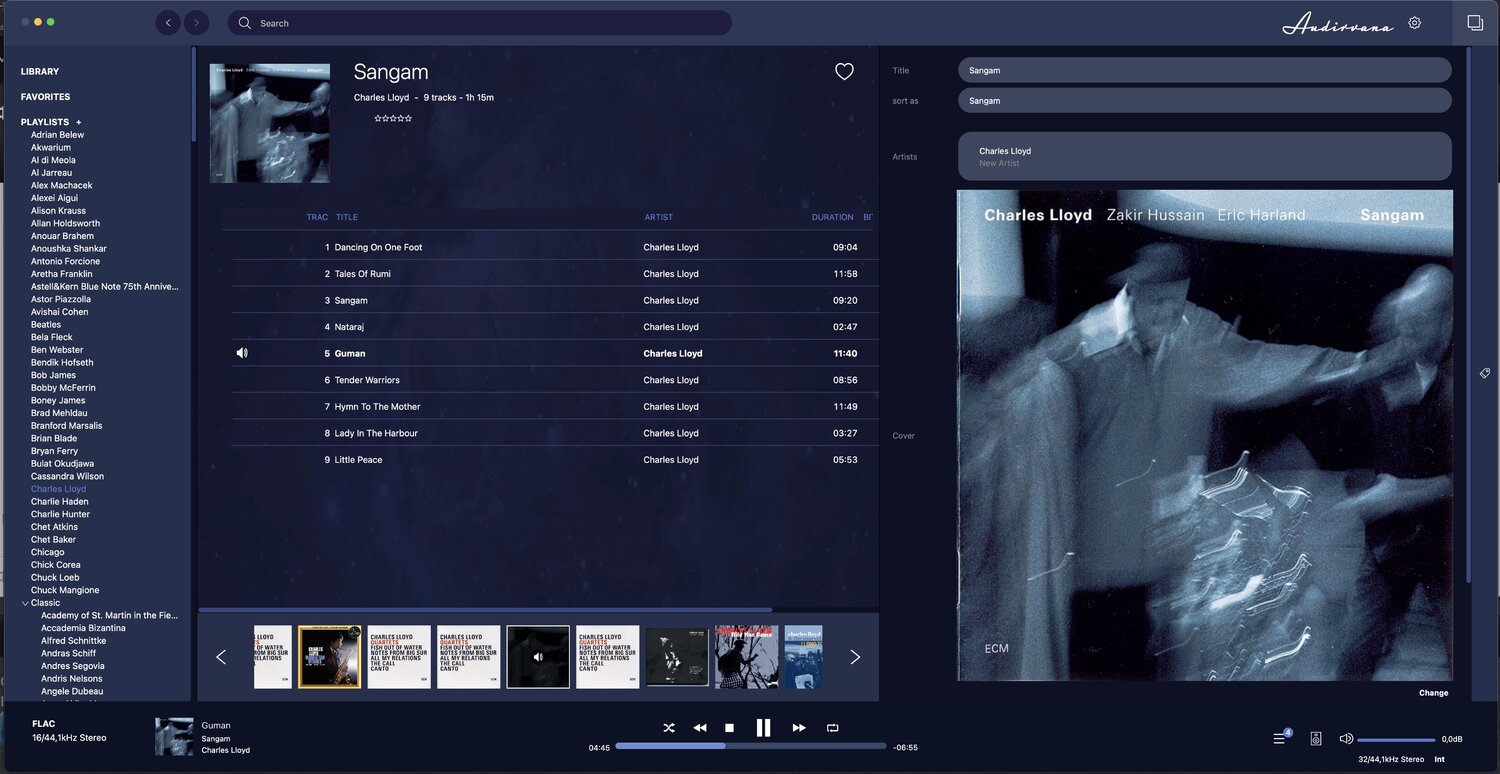Screen dimensions: 1500x774
Task: Enable shuffle playback mode
Action: (668, 727)
